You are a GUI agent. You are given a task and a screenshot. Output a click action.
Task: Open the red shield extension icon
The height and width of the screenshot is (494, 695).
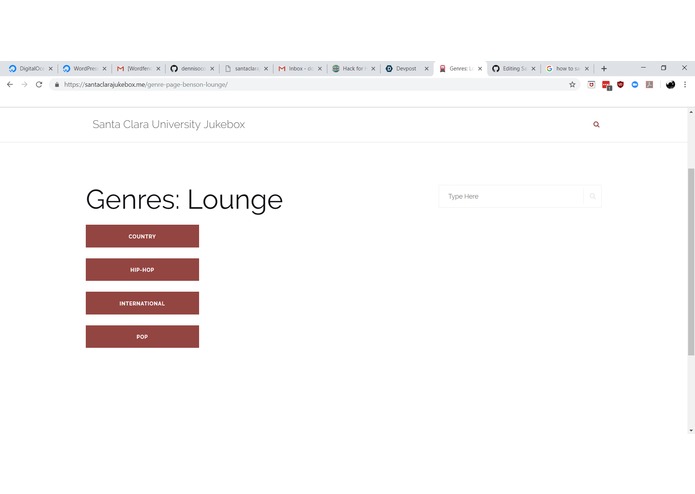[x=621, y=84]
